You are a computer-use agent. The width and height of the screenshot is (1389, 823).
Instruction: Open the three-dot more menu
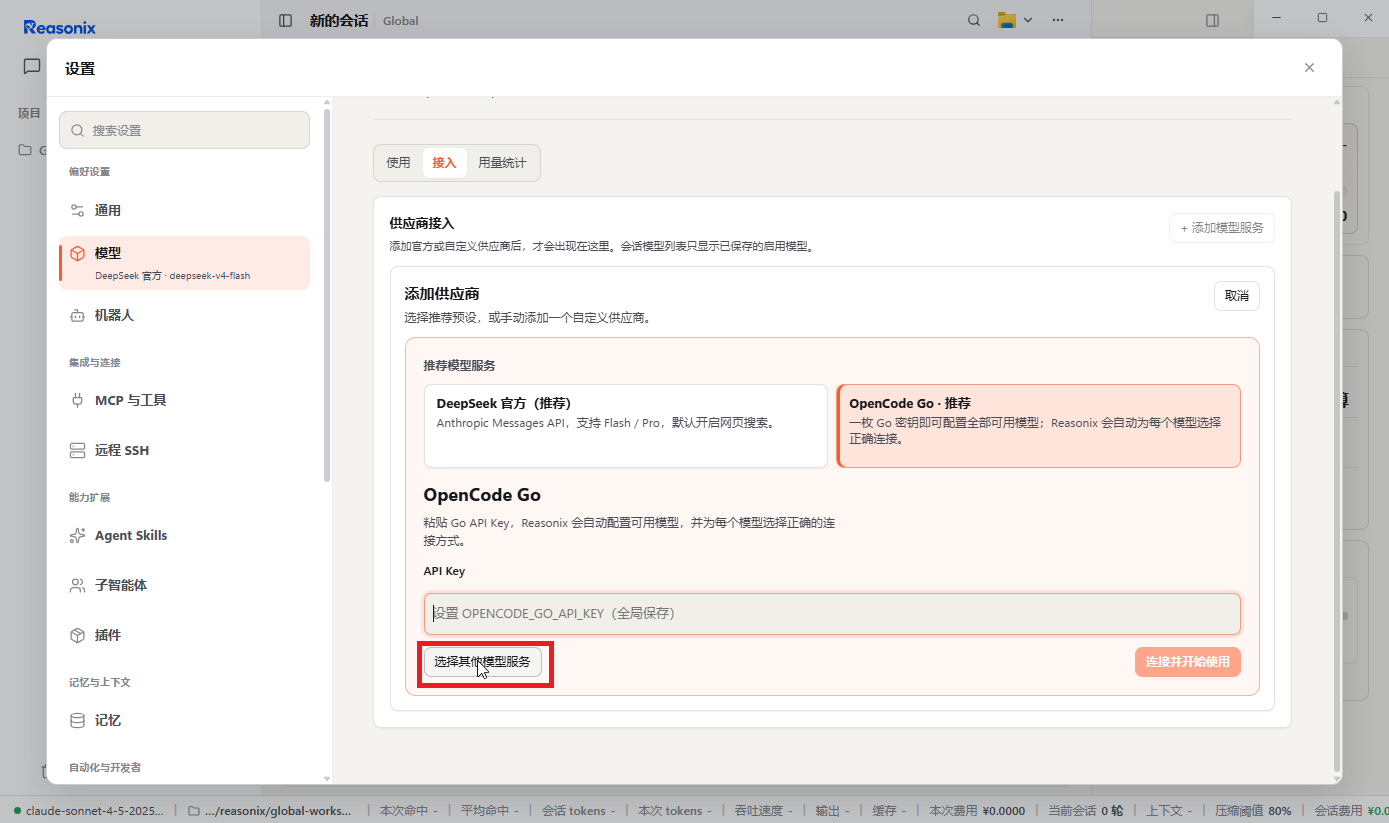click(1058, 20)
